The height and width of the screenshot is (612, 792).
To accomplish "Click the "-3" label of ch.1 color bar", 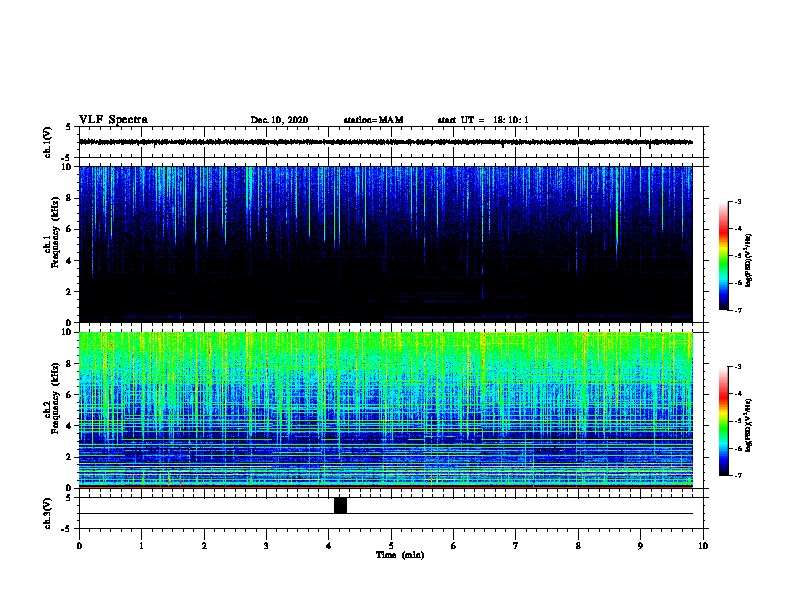I will (737, 201).
